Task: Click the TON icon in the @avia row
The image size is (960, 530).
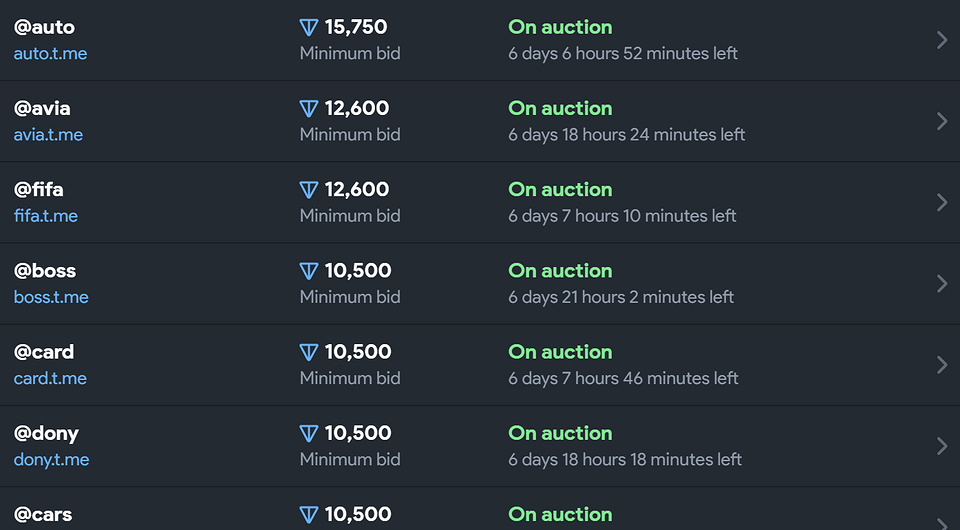Action: (x=308, y=109)
